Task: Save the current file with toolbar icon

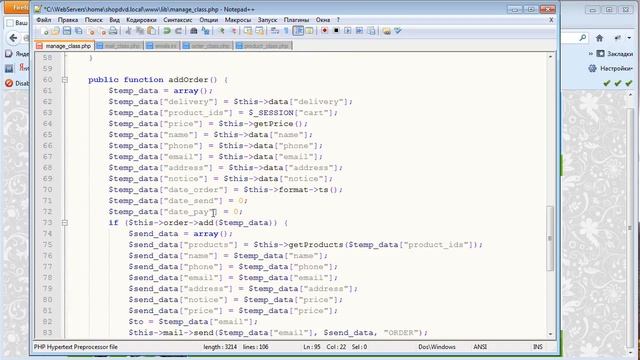Action: [x=67, y=31]
